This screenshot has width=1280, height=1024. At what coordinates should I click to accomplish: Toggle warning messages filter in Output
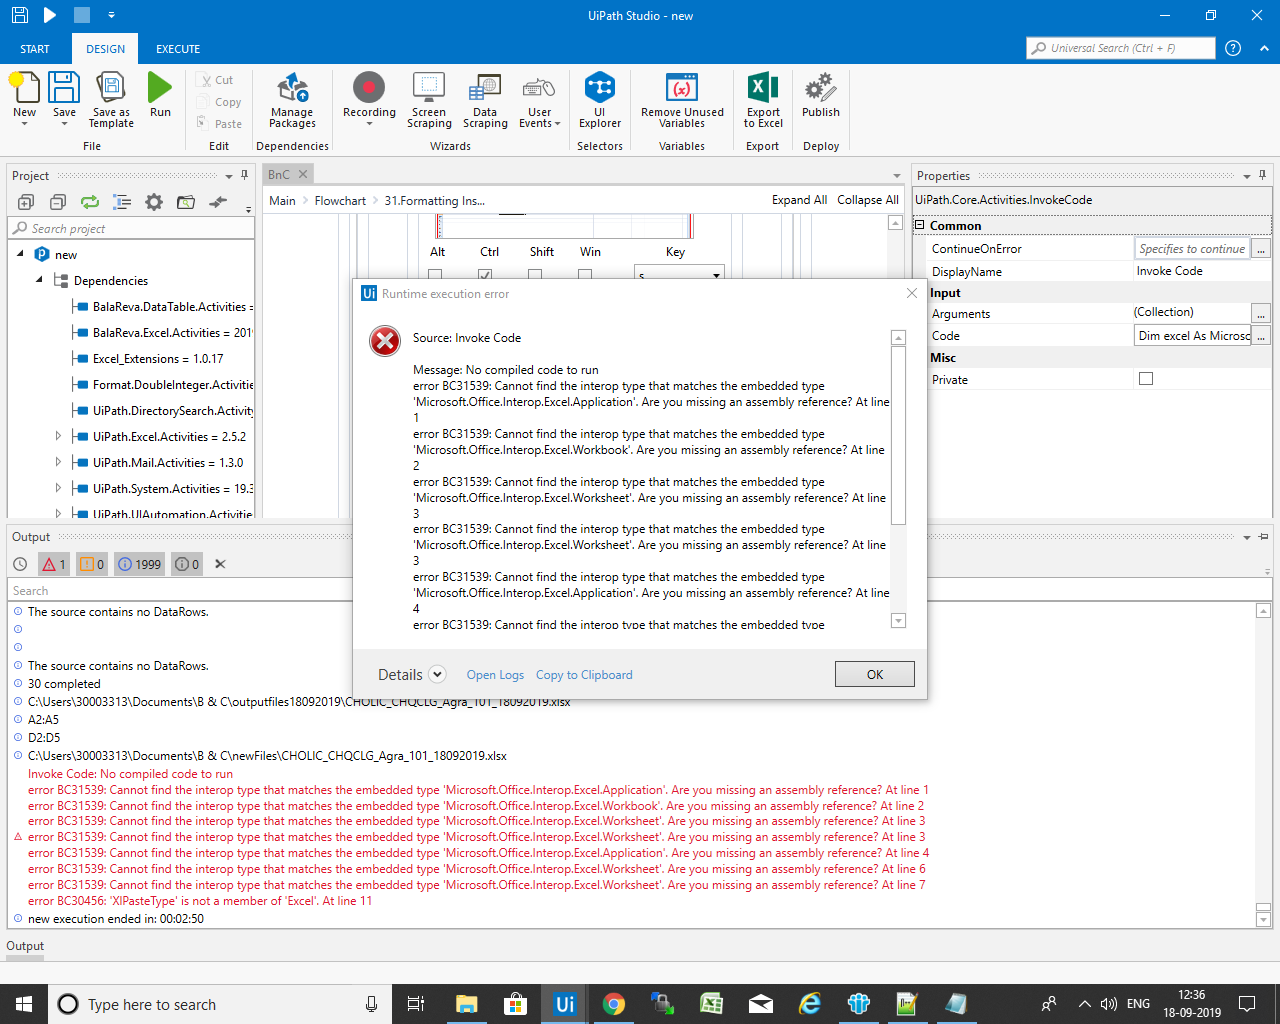point(92,564)
